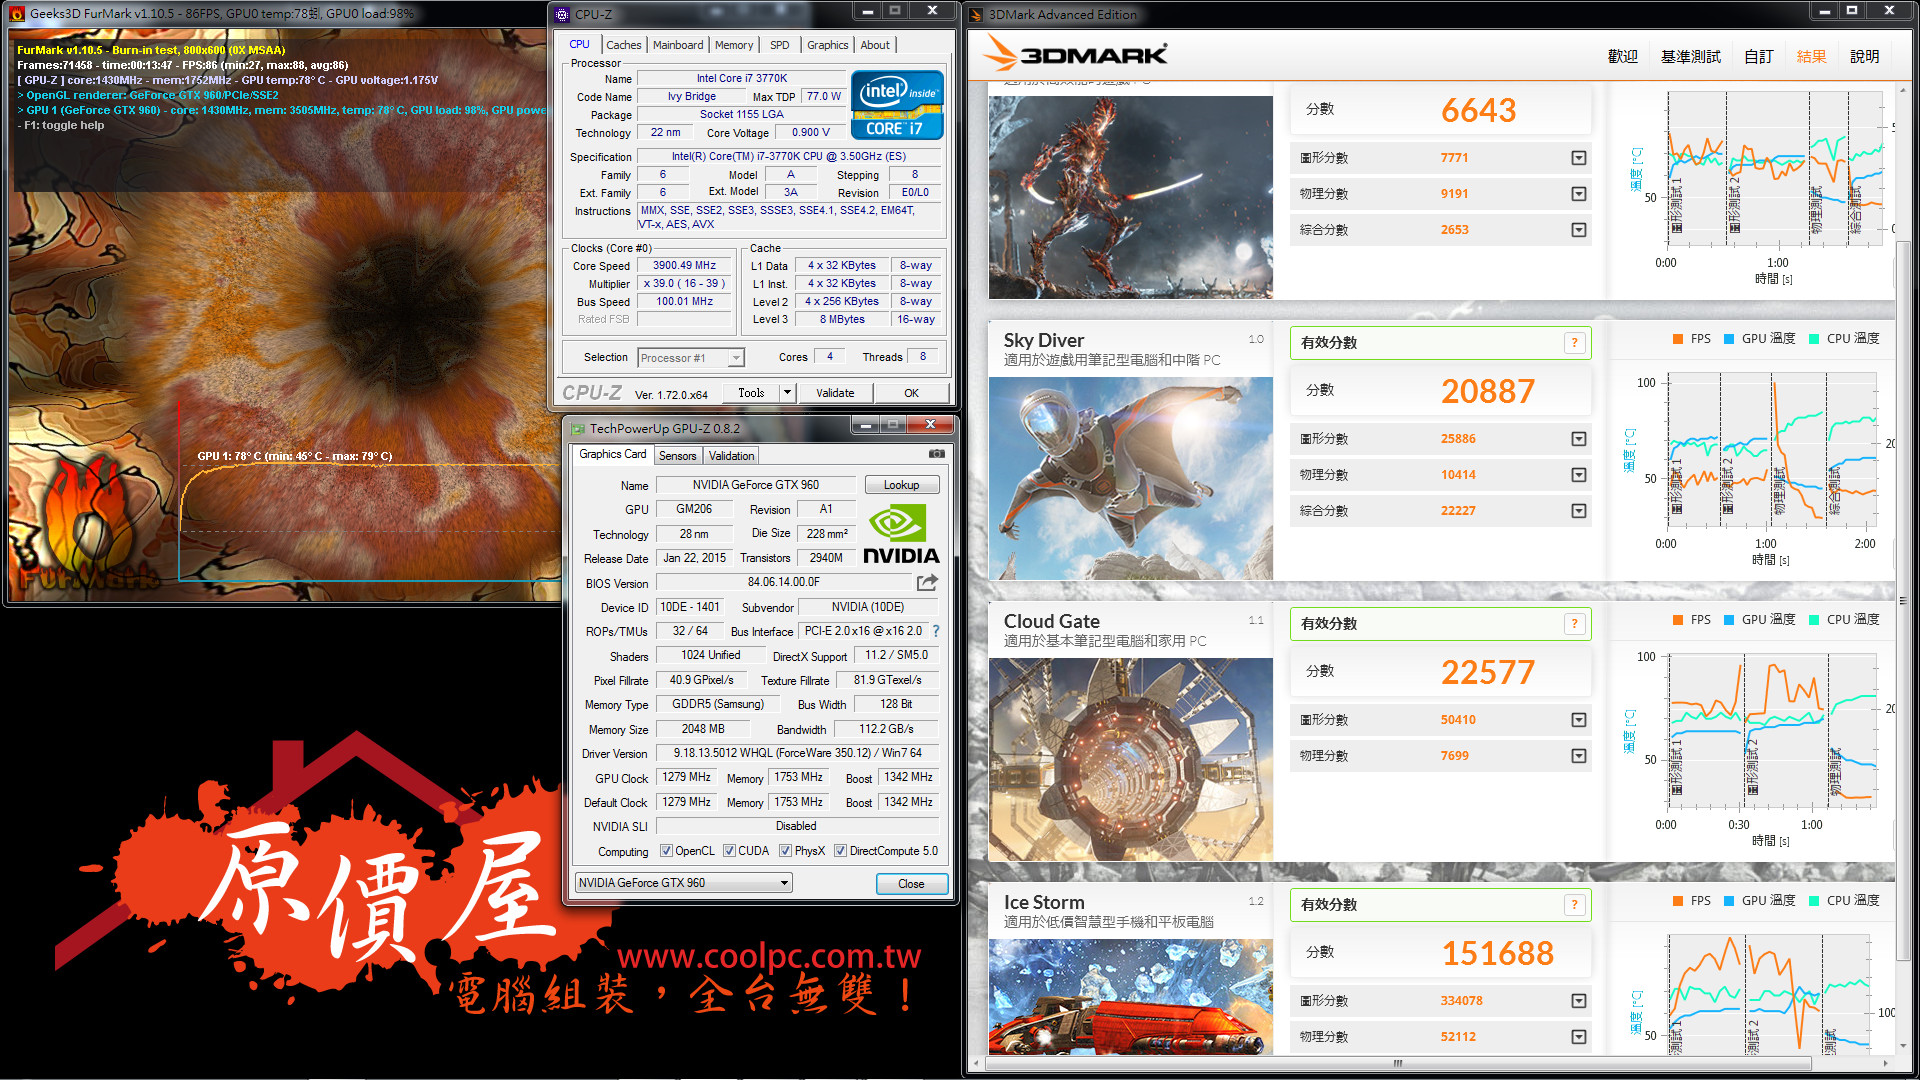Click the Sky Diver GPU 溫度 blue swatch
This screenshot has width=1920, height=1080.
pyautogui.click(x=1729, y=339)
